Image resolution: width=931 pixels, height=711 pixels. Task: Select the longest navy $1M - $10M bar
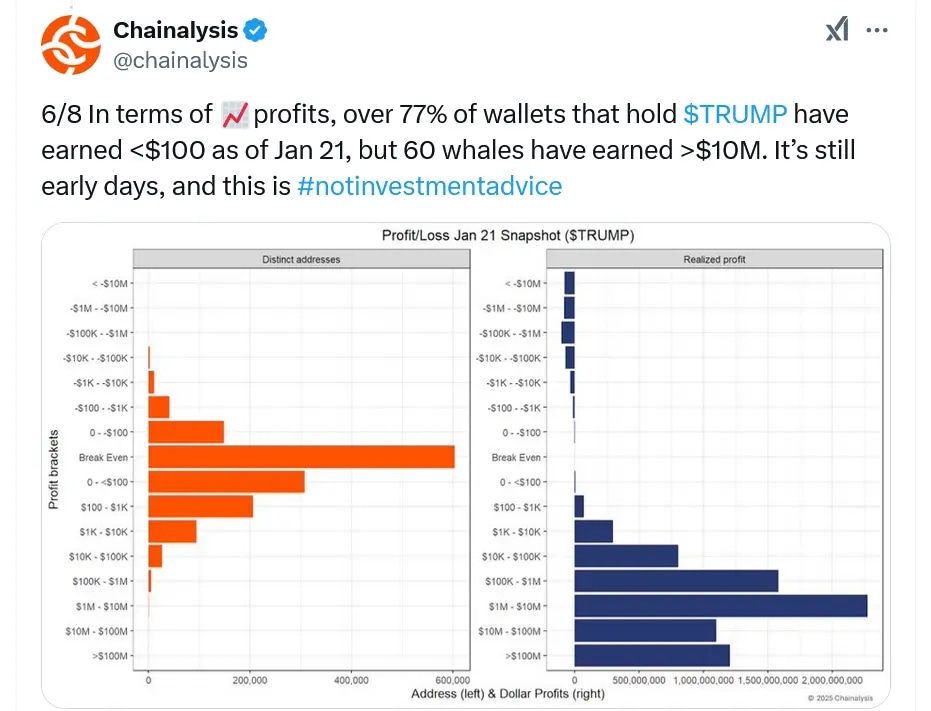point(720,605)
